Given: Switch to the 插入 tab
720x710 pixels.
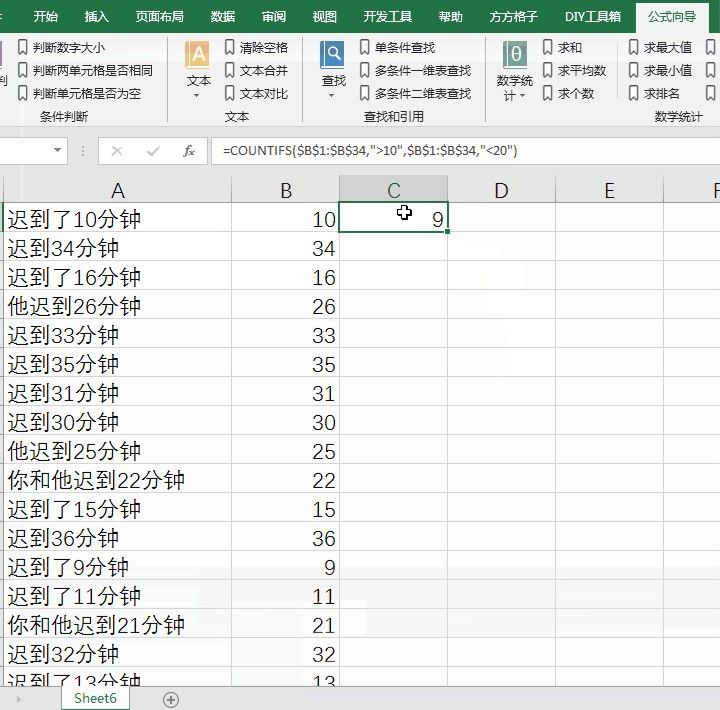Looking at the screenshot, I should point(96,17).
